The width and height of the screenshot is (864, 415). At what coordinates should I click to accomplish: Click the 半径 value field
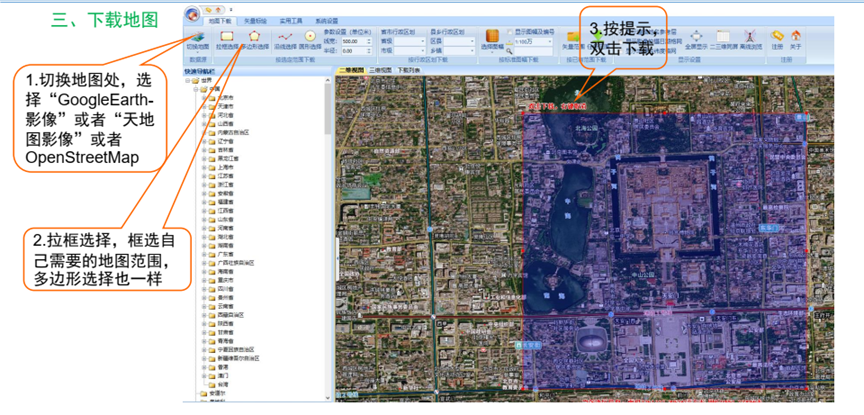354,51
